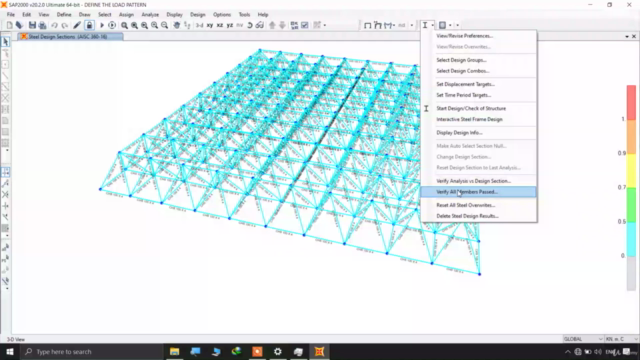This screenshot has width=640, height=360.
Task: Move down in list with down arrow
Action: point(282,25)
